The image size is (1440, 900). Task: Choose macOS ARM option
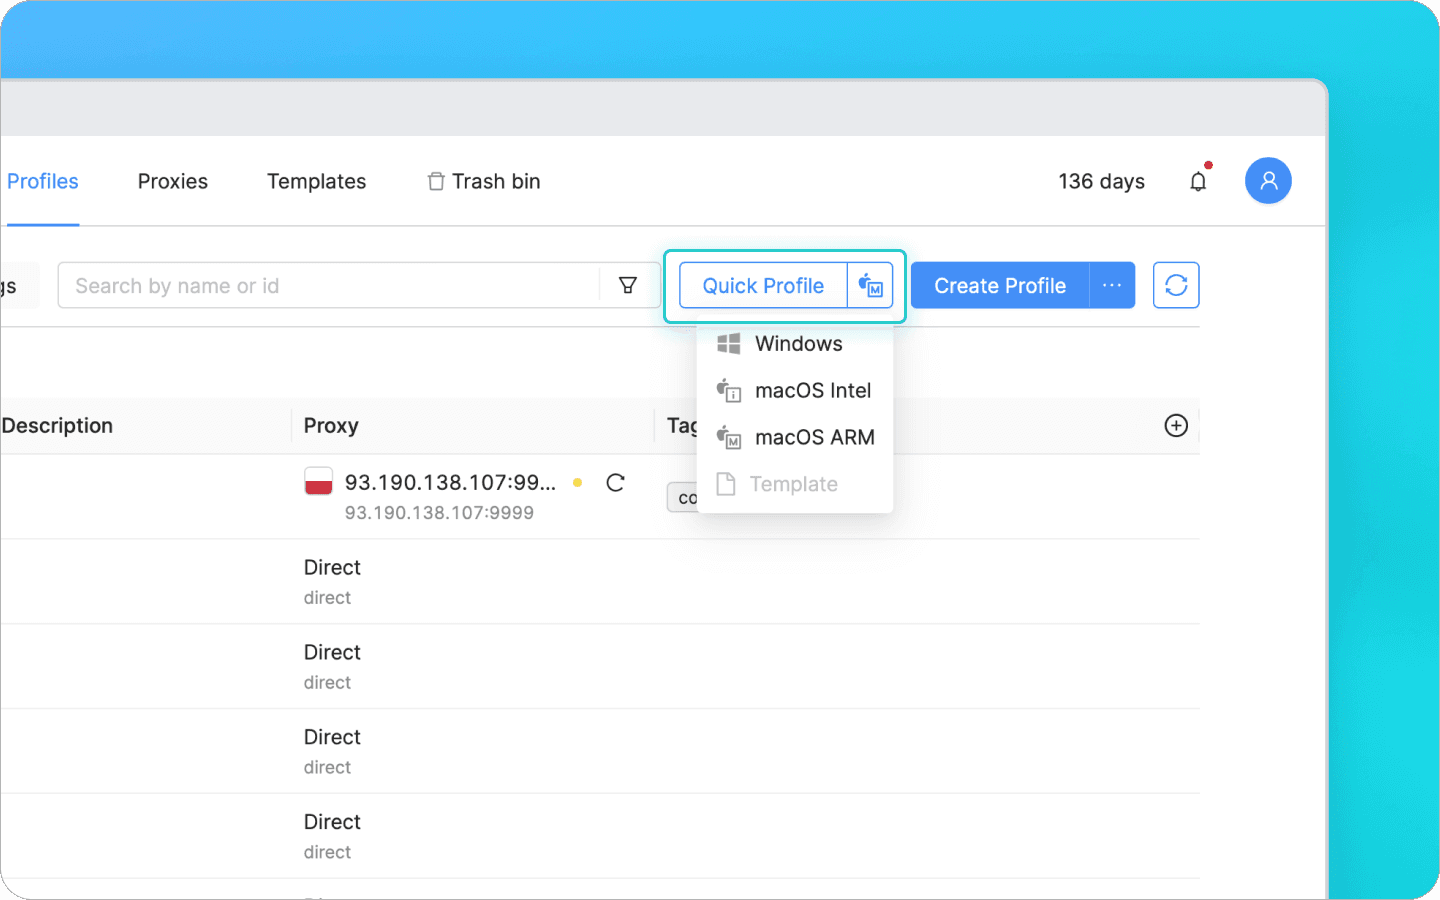(x=794, y=438)
